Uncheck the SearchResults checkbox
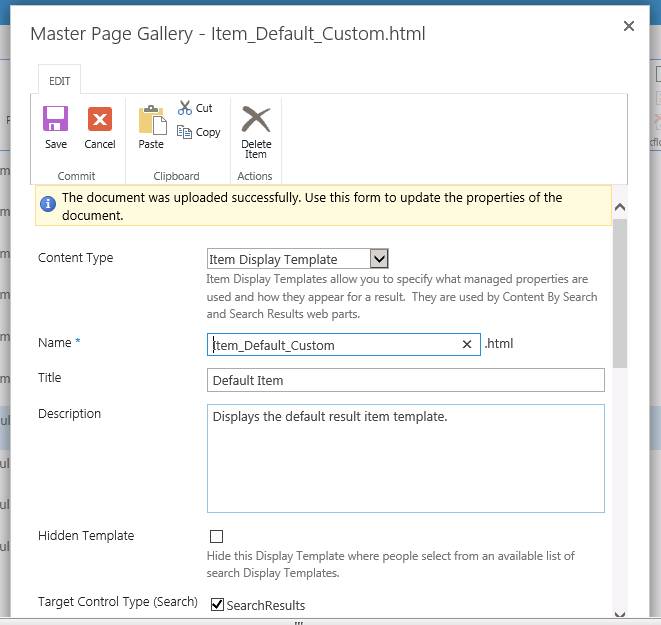 click(217, 605)
